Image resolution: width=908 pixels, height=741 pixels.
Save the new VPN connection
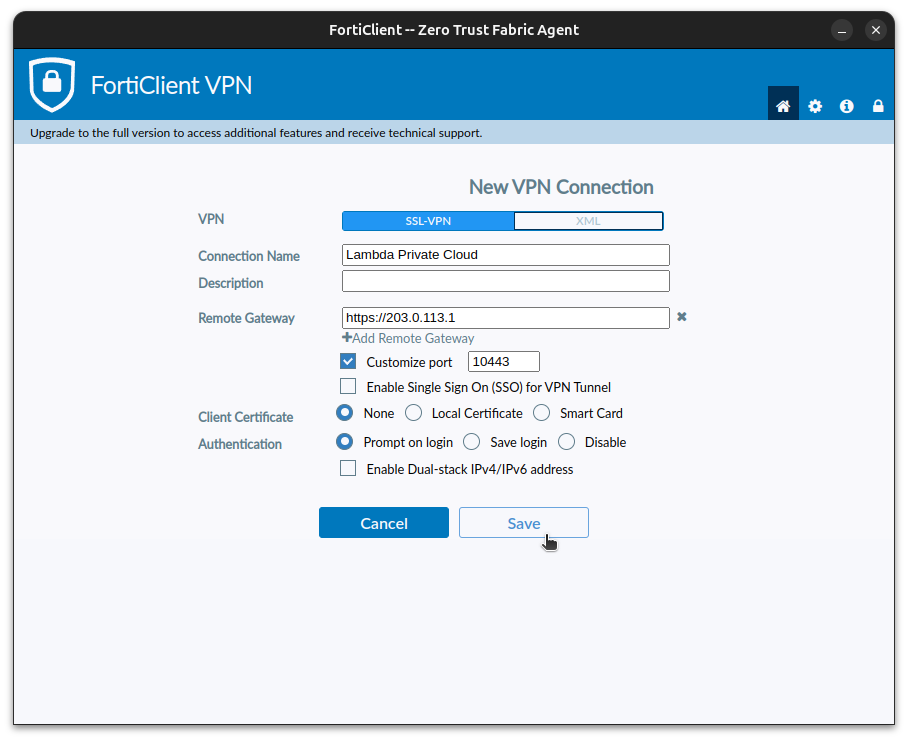523,522
